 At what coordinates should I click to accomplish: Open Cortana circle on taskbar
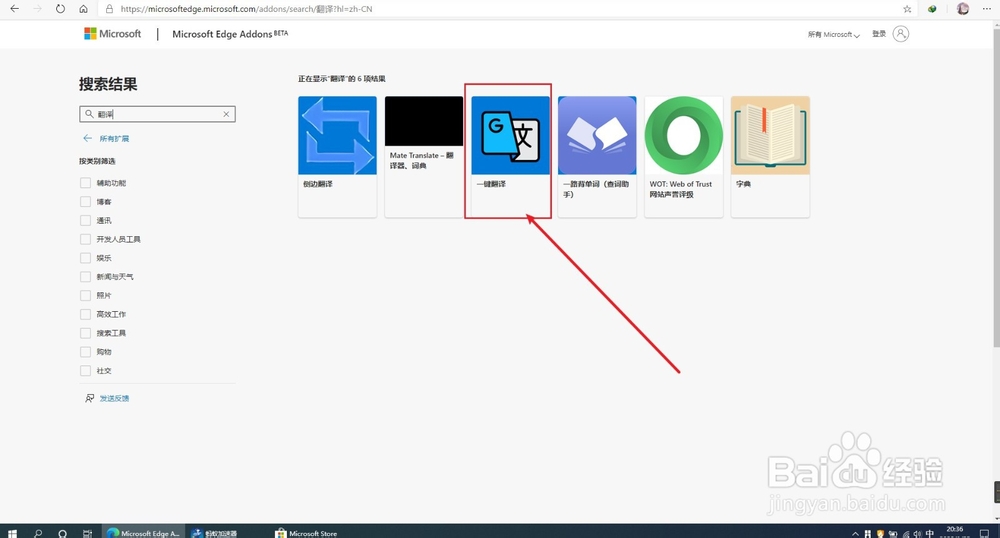click(x=62, y=533)
